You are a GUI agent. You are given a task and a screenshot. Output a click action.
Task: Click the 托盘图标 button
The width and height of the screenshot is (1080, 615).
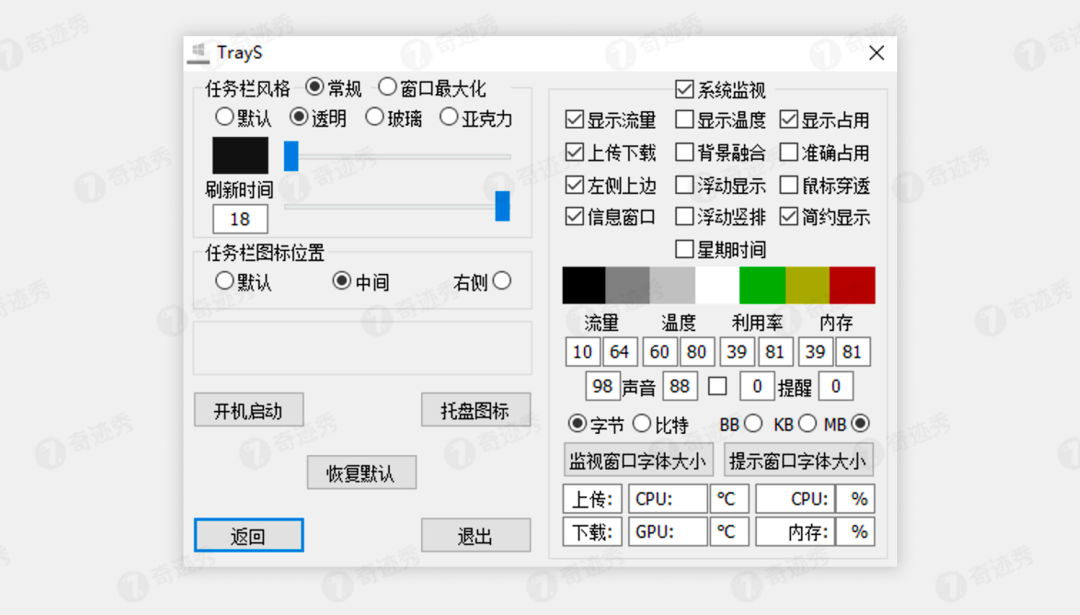pos(475,410)
